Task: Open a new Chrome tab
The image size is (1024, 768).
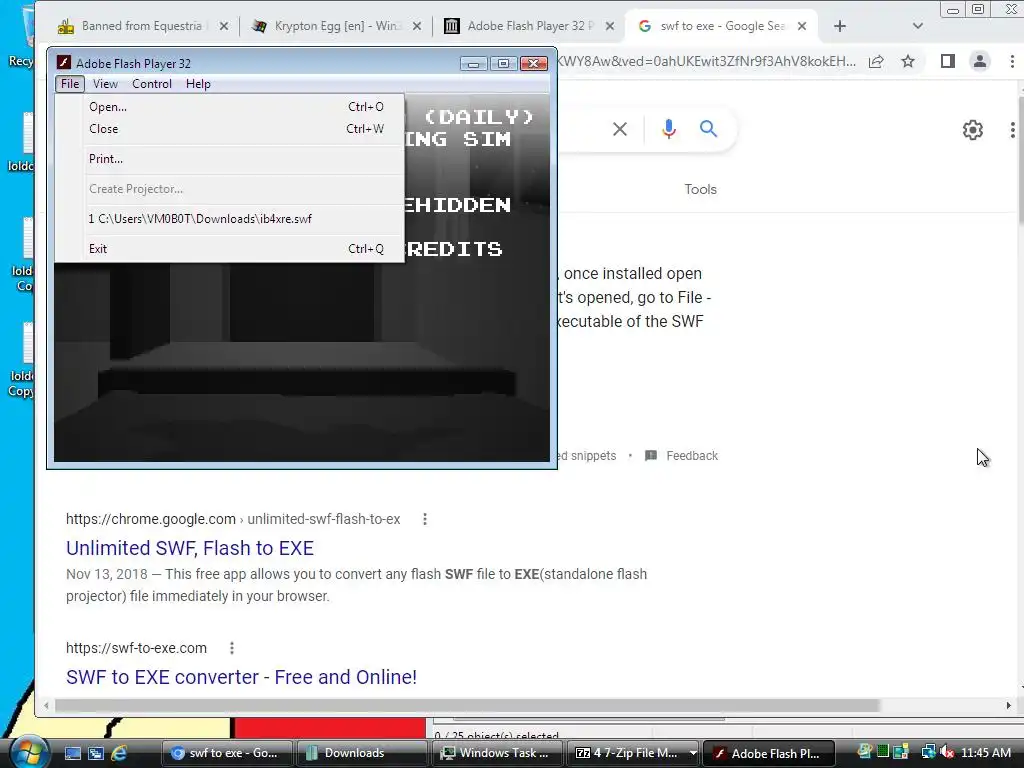Action: coord(840,26)
